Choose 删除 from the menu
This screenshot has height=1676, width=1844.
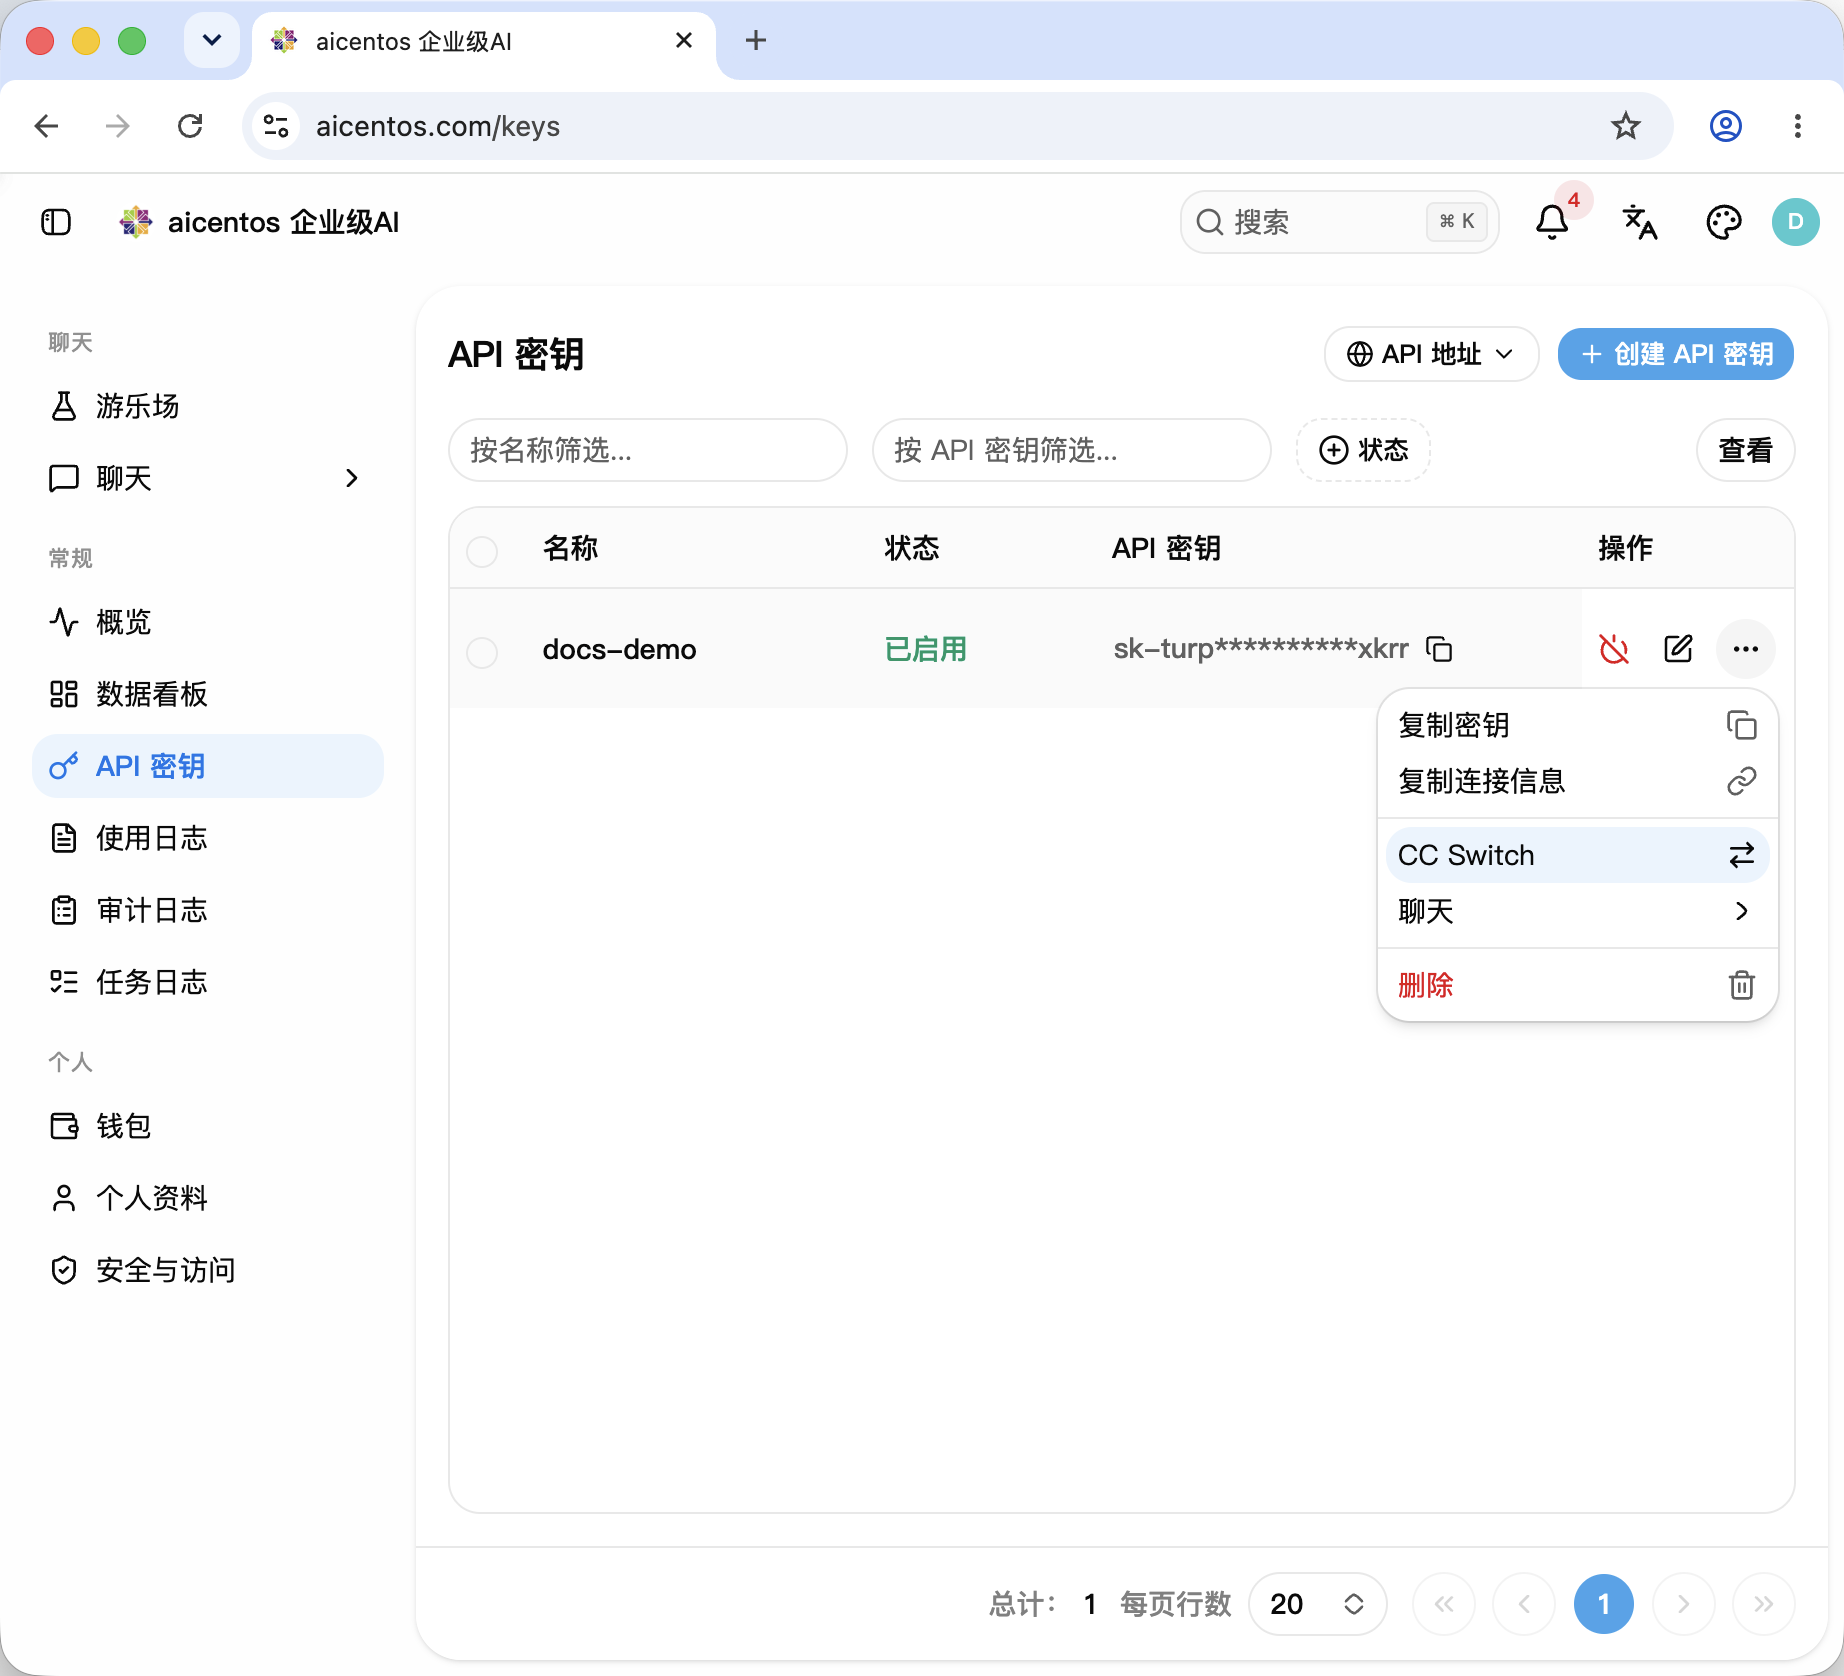point(1577,985)
